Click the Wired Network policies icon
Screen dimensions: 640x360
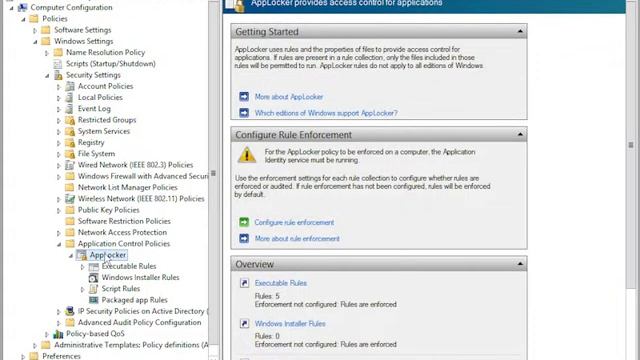point(70,165)
